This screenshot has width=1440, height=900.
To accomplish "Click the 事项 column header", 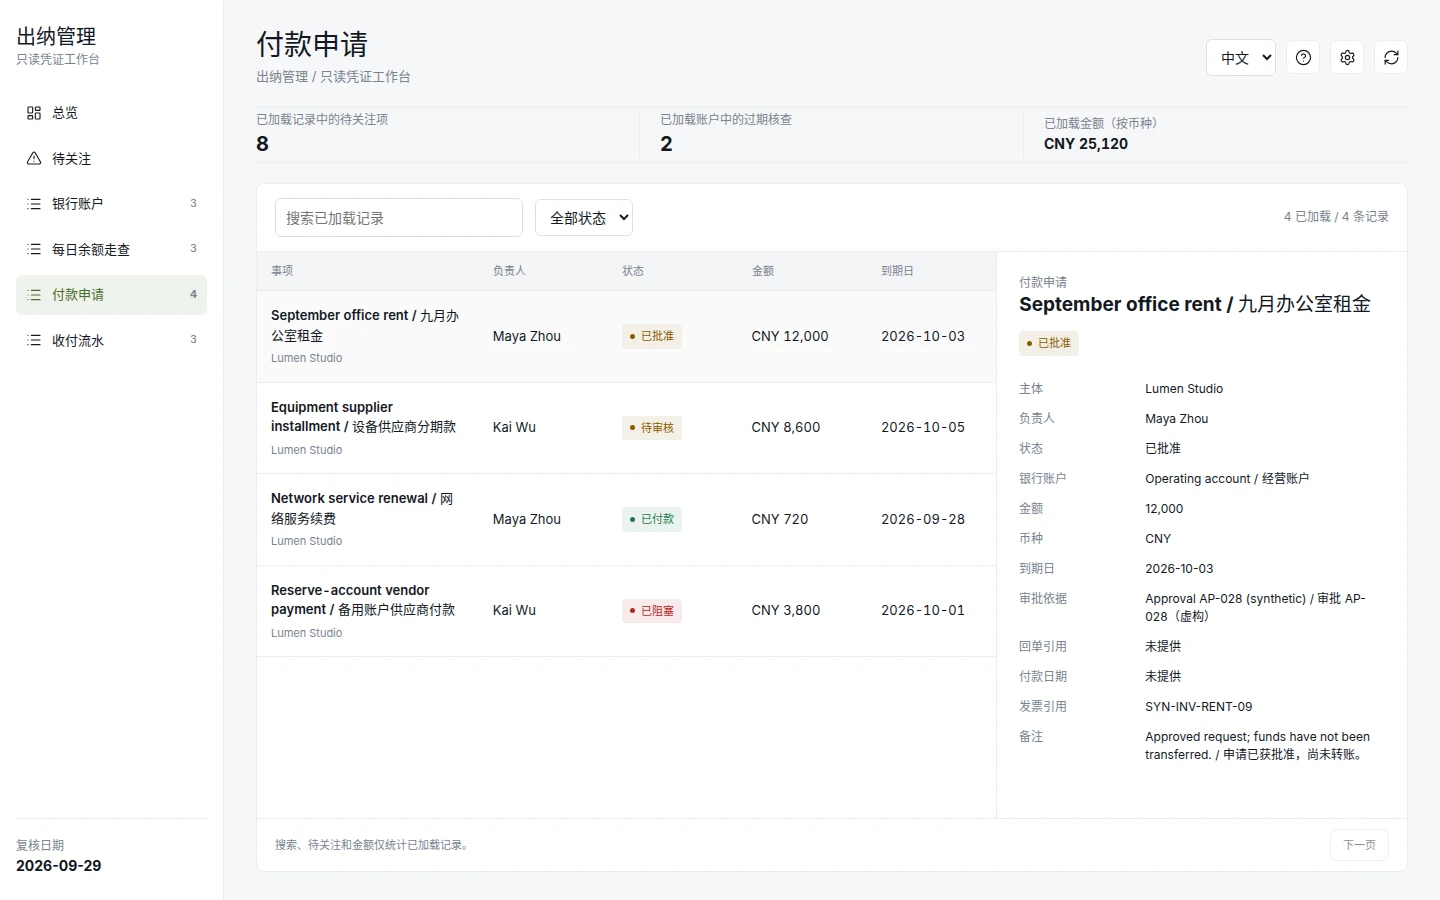I will point(282,271).
